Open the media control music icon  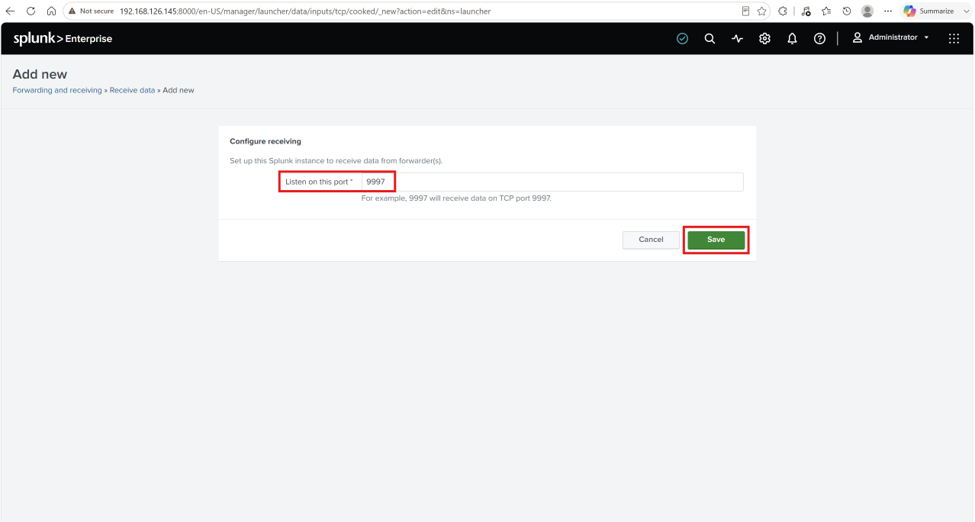click(x=806, y=11)
